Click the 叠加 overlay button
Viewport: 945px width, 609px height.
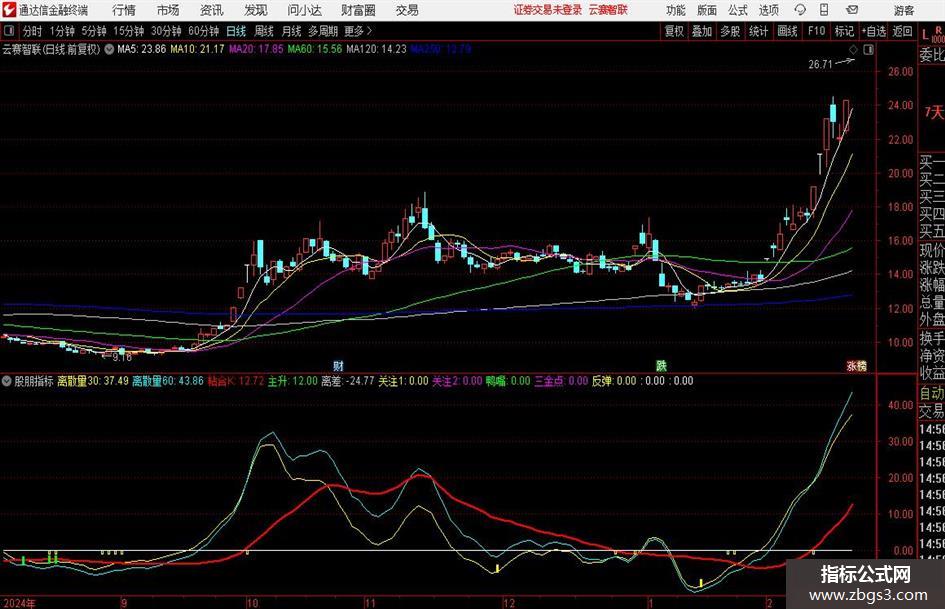[702, 31]
